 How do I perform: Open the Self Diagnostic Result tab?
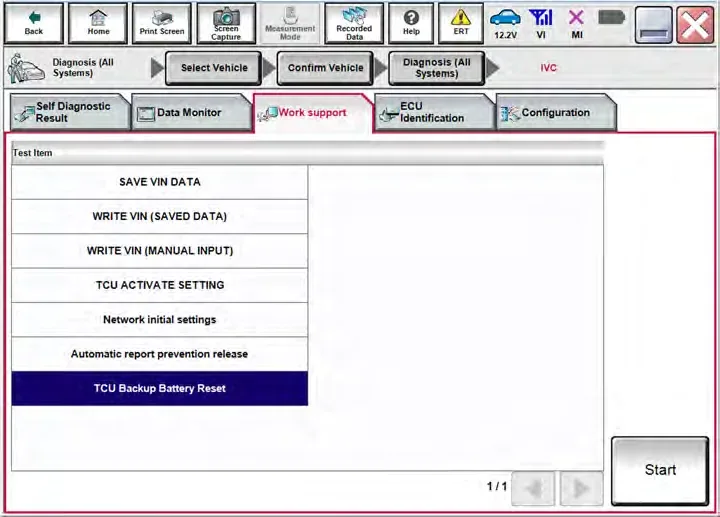pos(69,112)
